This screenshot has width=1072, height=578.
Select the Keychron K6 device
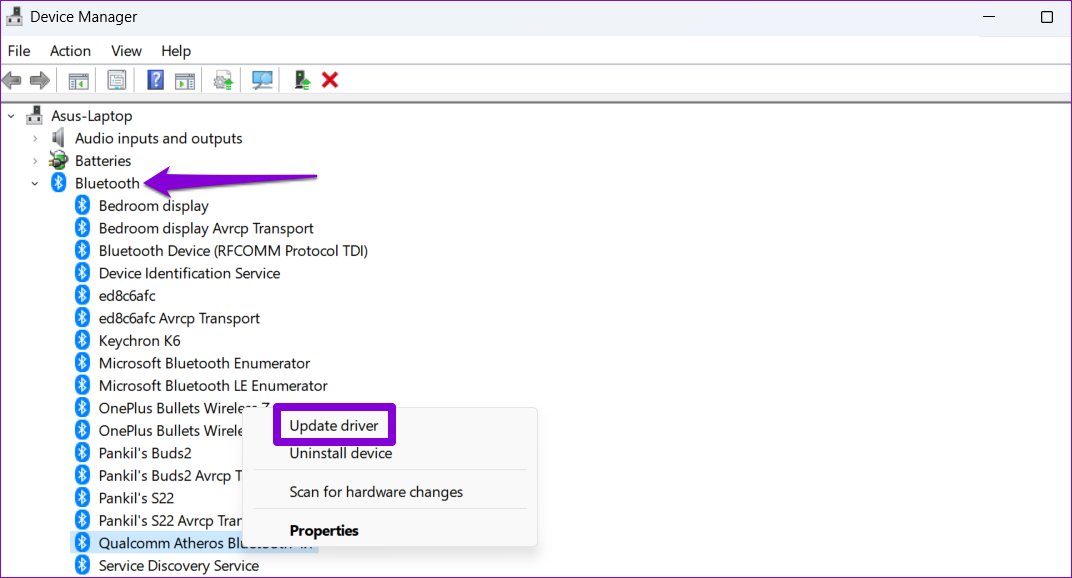coord(139,341)
